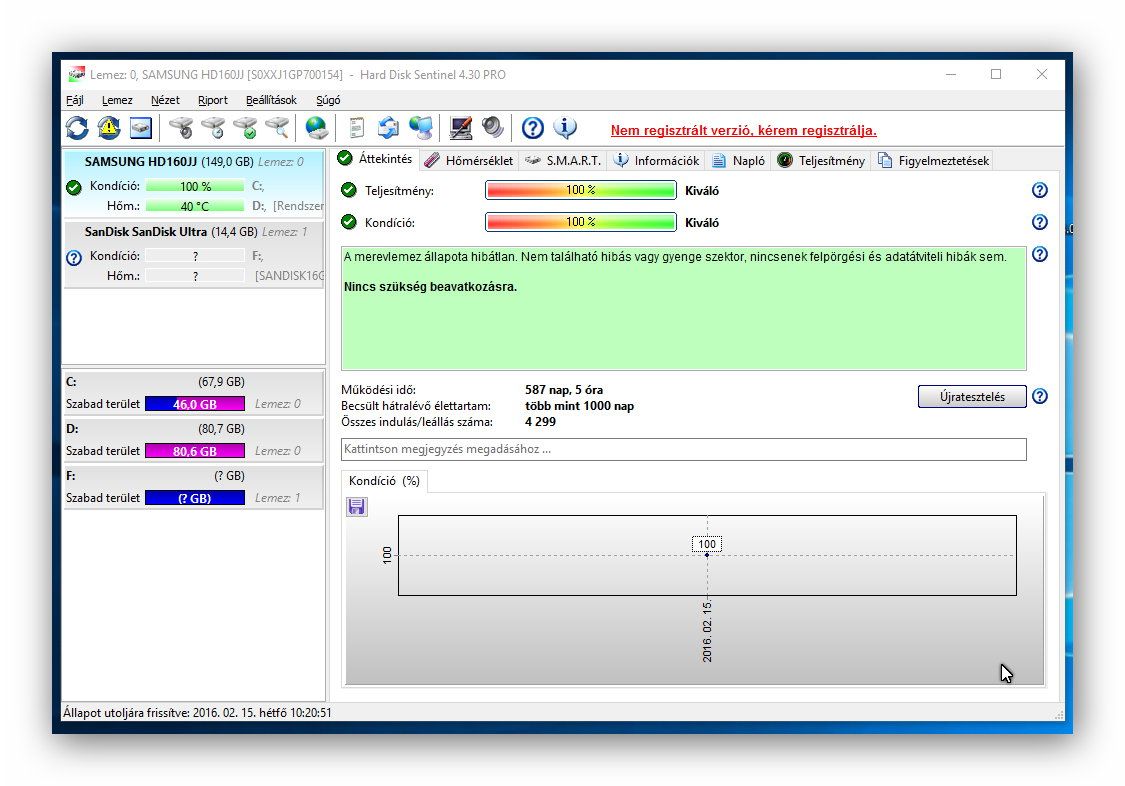Click the unregistered version registration link
The height and width of the screenshot is (786, 1125).
[743, 131]
